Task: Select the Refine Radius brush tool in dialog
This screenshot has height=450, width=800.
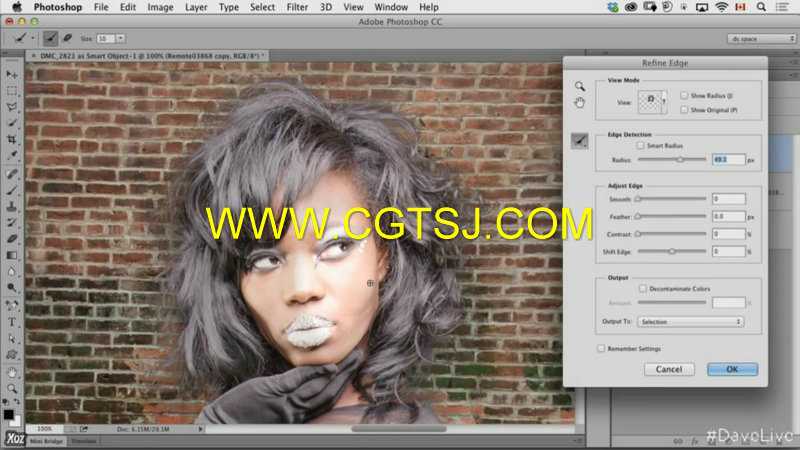Action: tap(580, 141)
